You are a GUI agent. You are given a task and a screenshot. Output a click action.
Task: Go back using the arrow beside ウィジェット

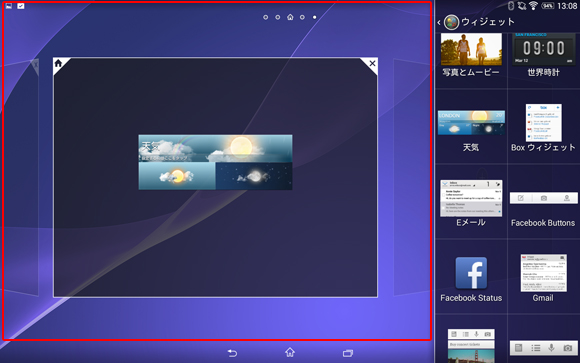(x=439, y=23)
